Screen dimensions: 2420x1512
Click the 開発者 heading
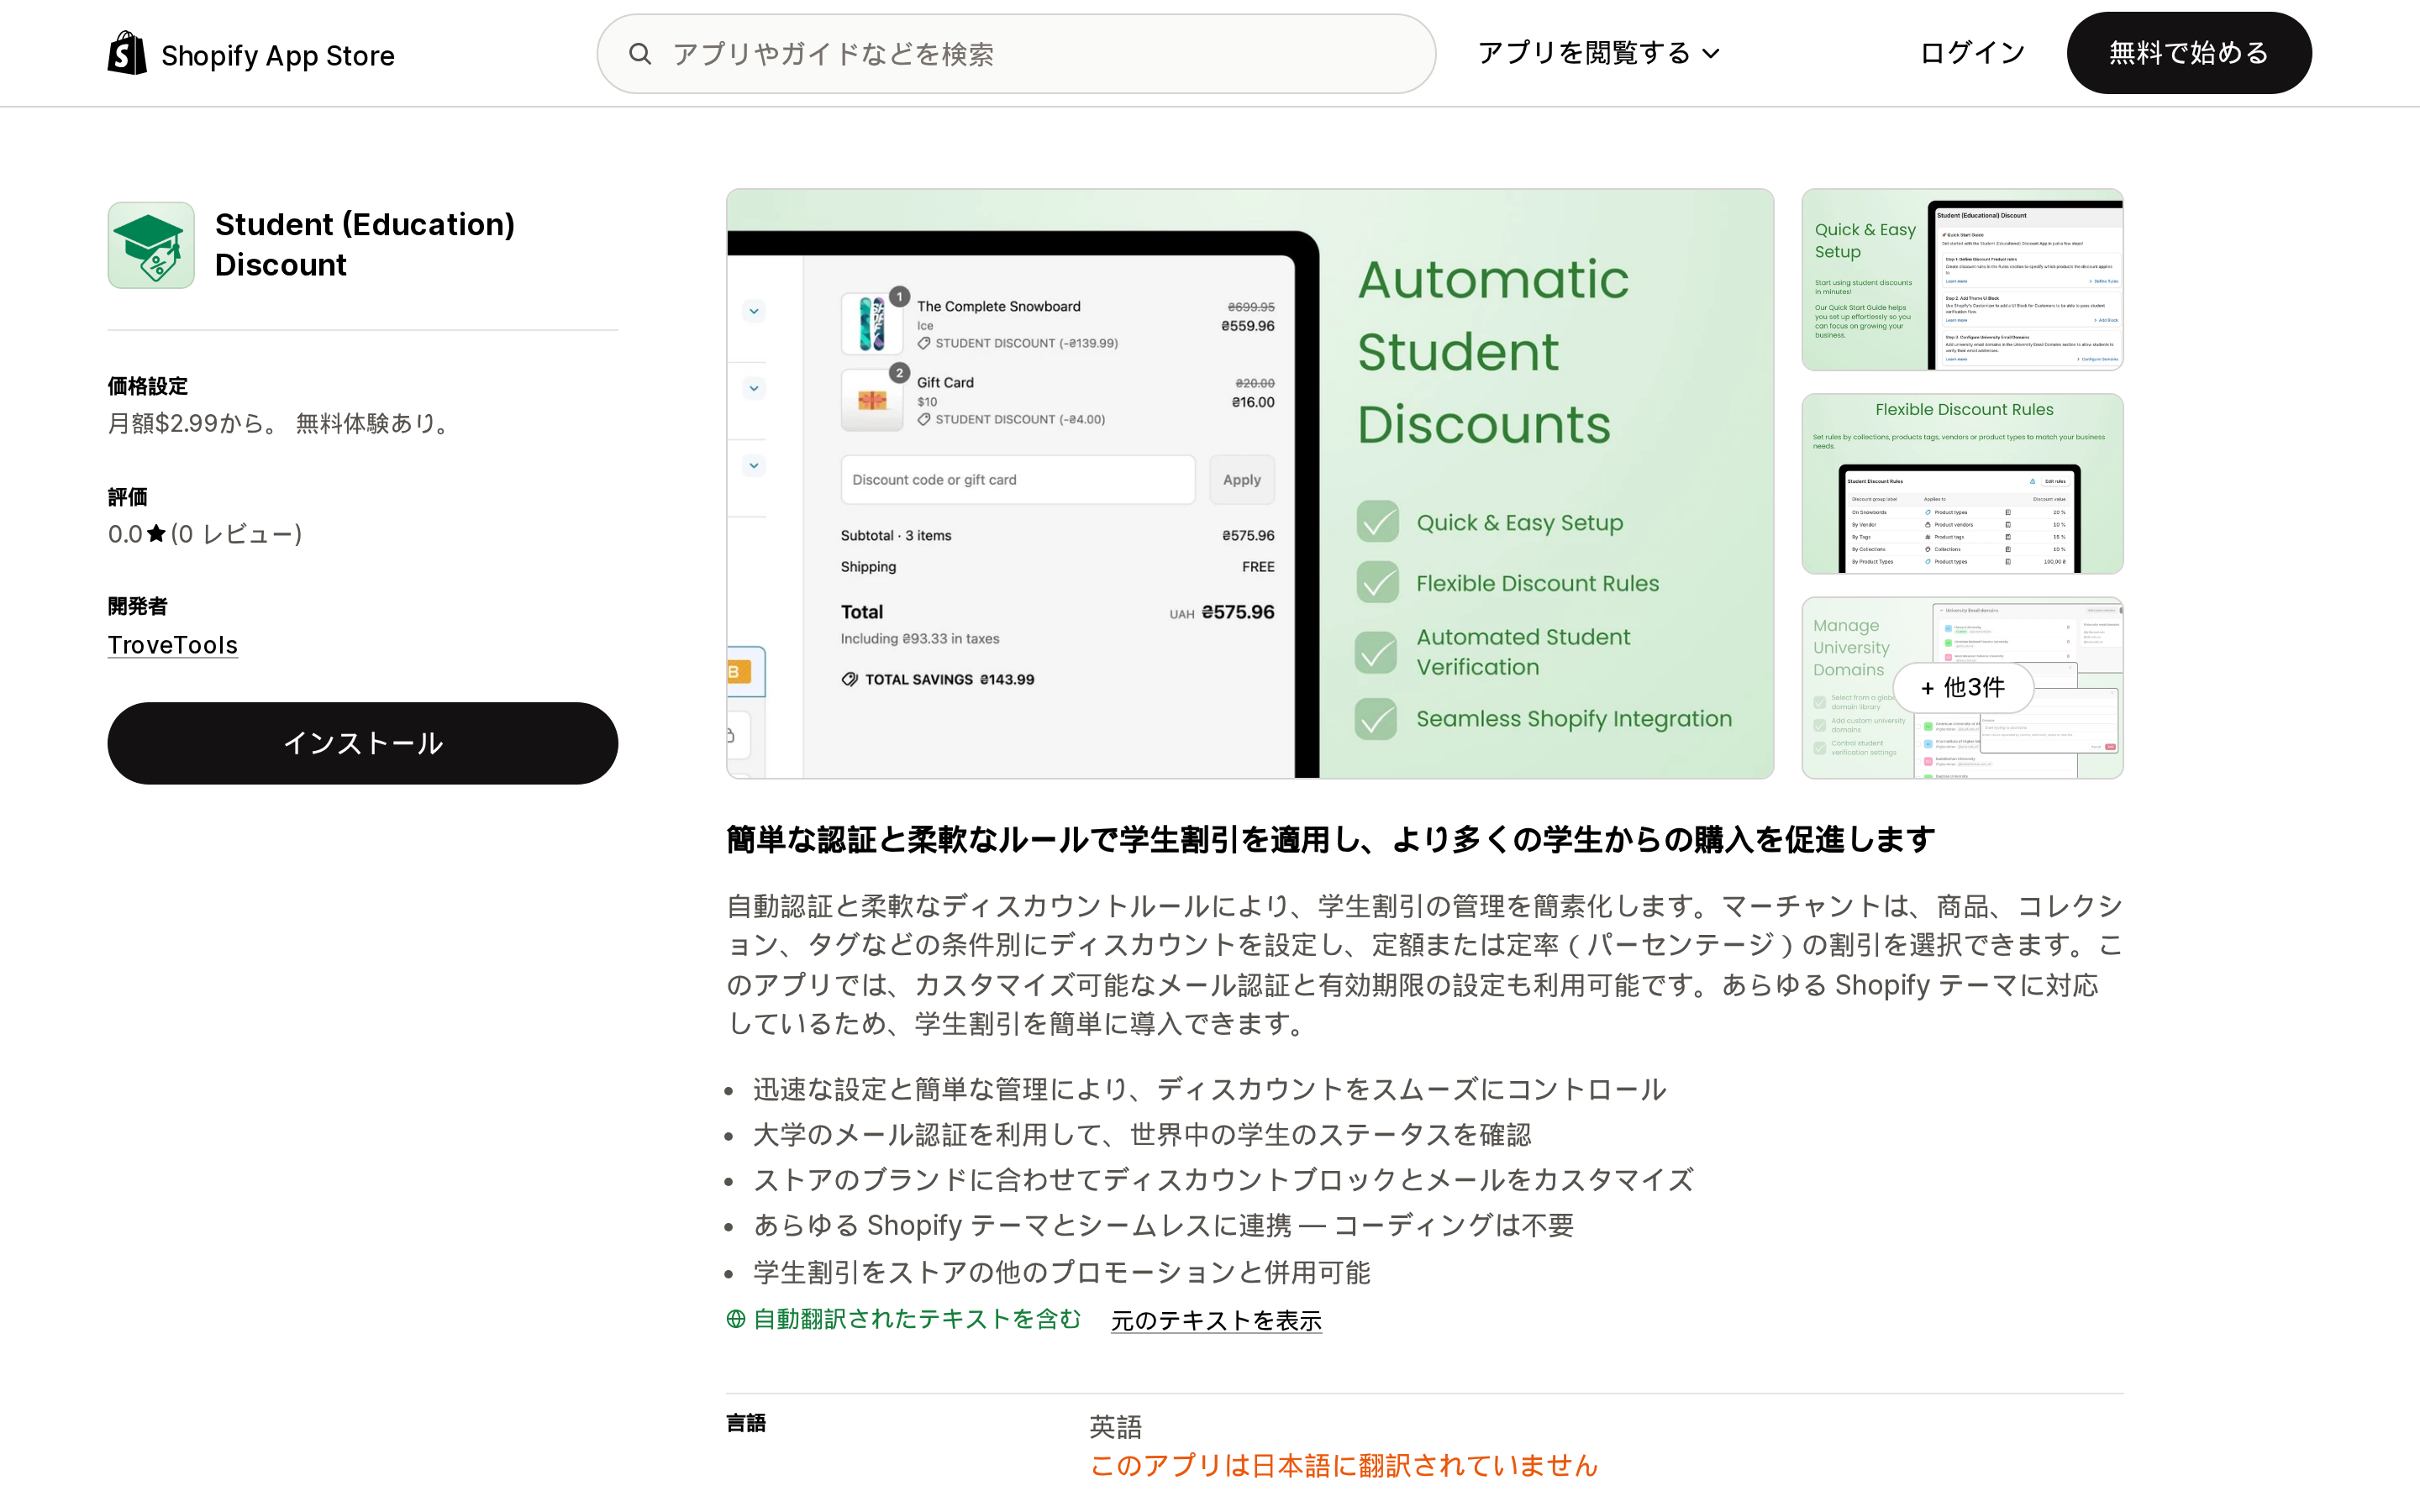[138, 606]
